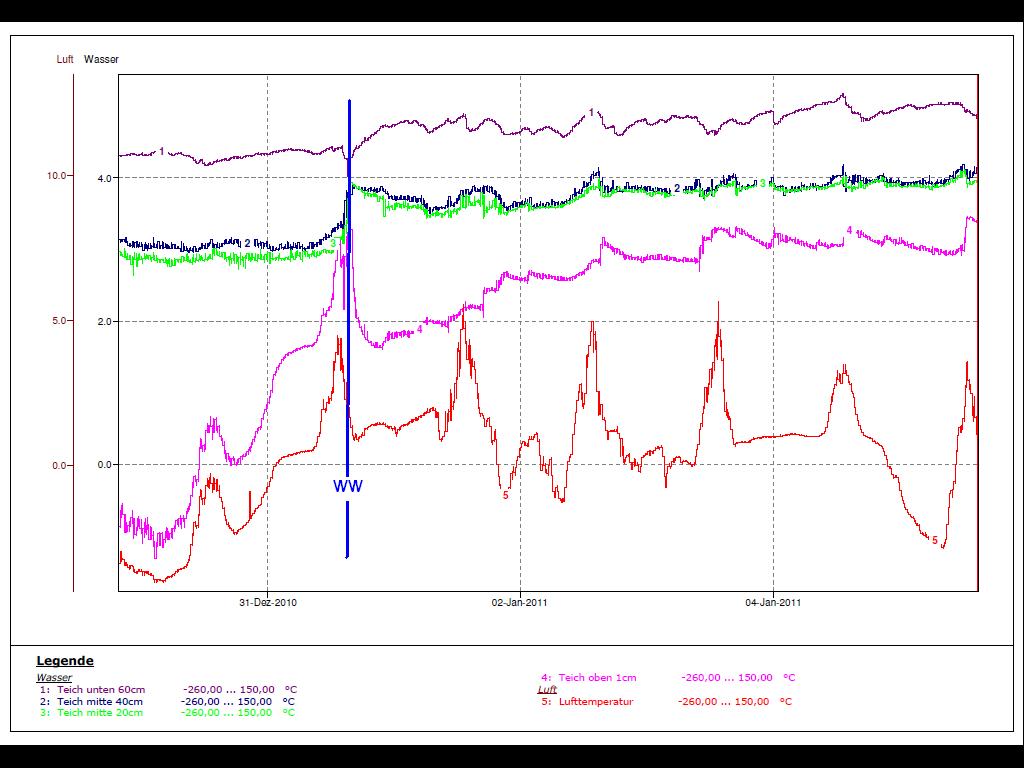Viewport: 1024px width, 768px height.
Task: Select the 5.0 value on Luft axis
Action: pos(59,321)
